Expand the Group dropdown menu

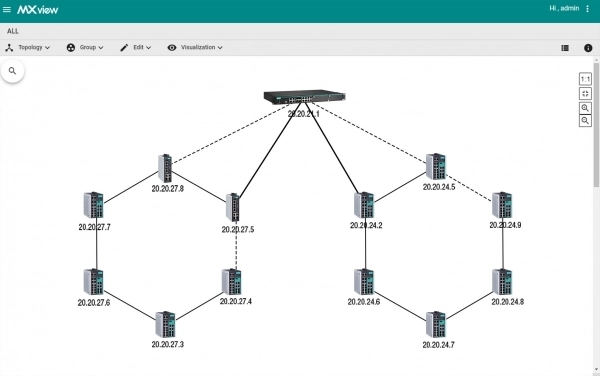(x=85, y=47)
